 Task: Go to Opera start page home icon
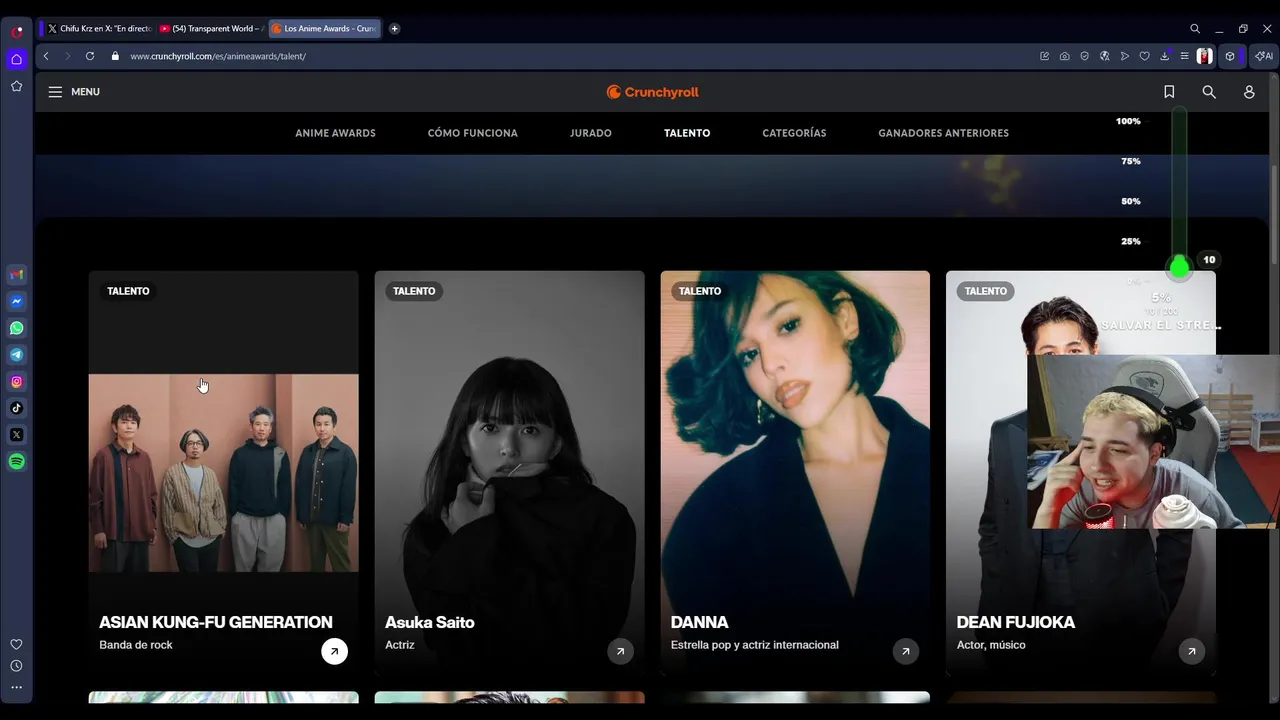click(x=16, y=59)
